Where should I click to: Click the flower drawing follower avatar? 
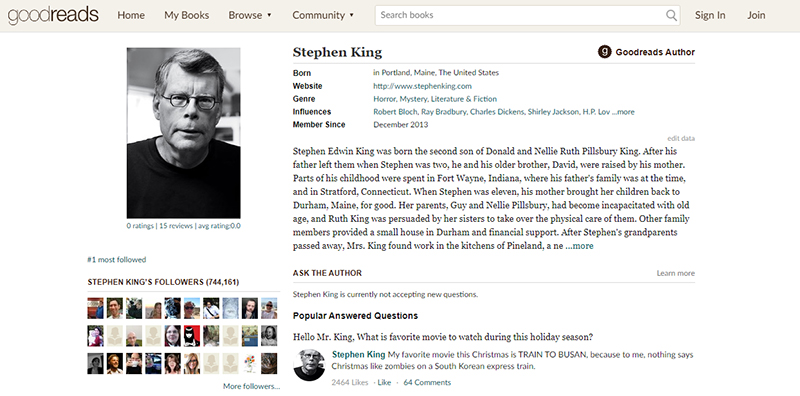(250, 363)
